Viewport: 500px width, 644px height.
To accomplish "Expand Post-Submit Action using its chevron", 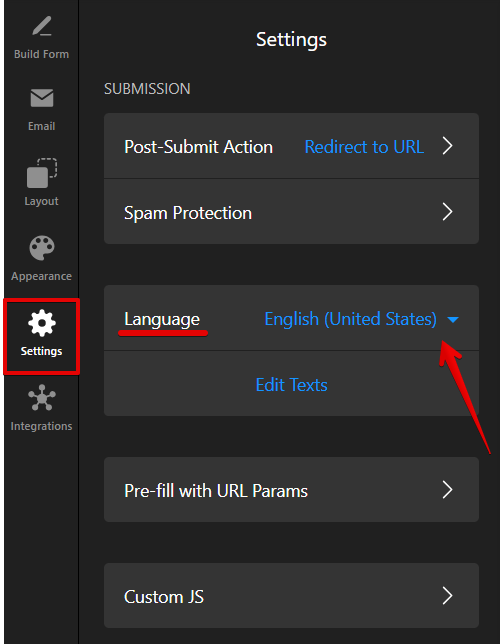I will (447, 146).
